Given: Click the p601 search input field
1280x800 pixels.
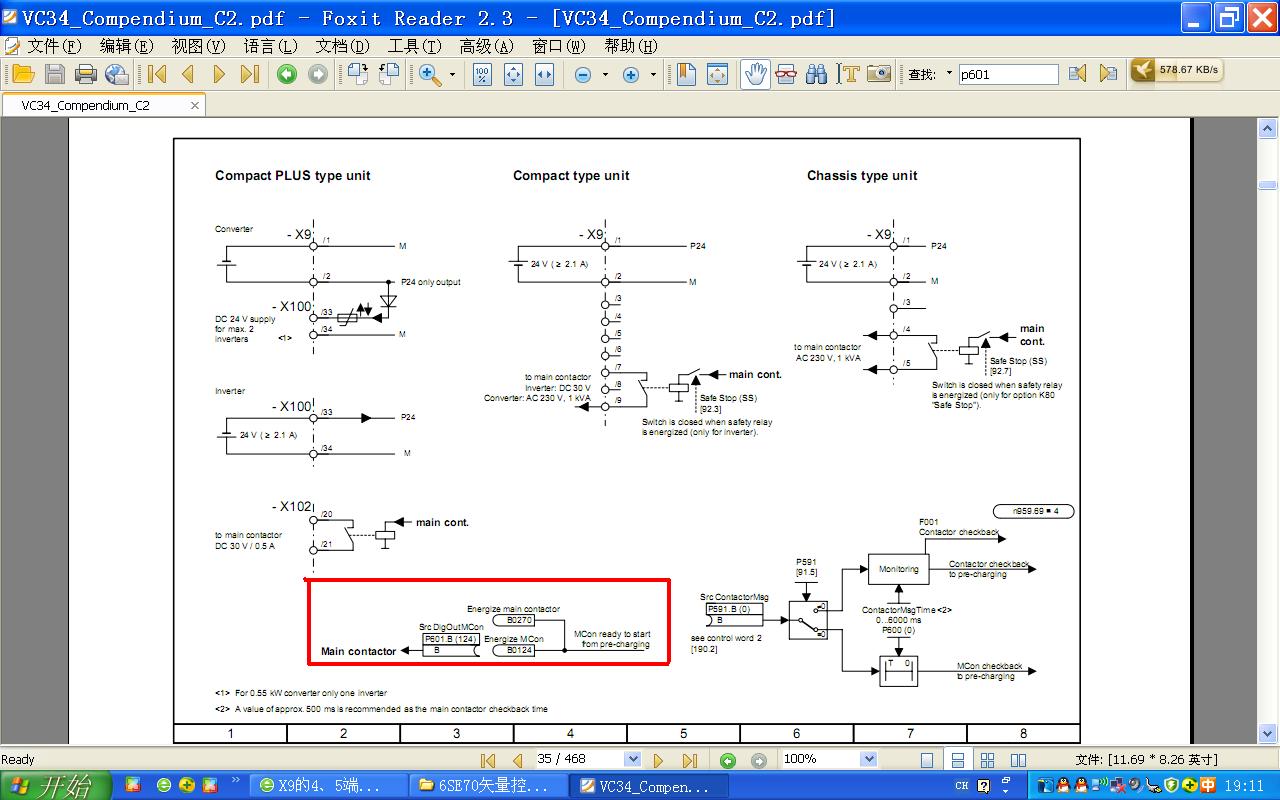Looking at the screenshot, I should 1007,75.
